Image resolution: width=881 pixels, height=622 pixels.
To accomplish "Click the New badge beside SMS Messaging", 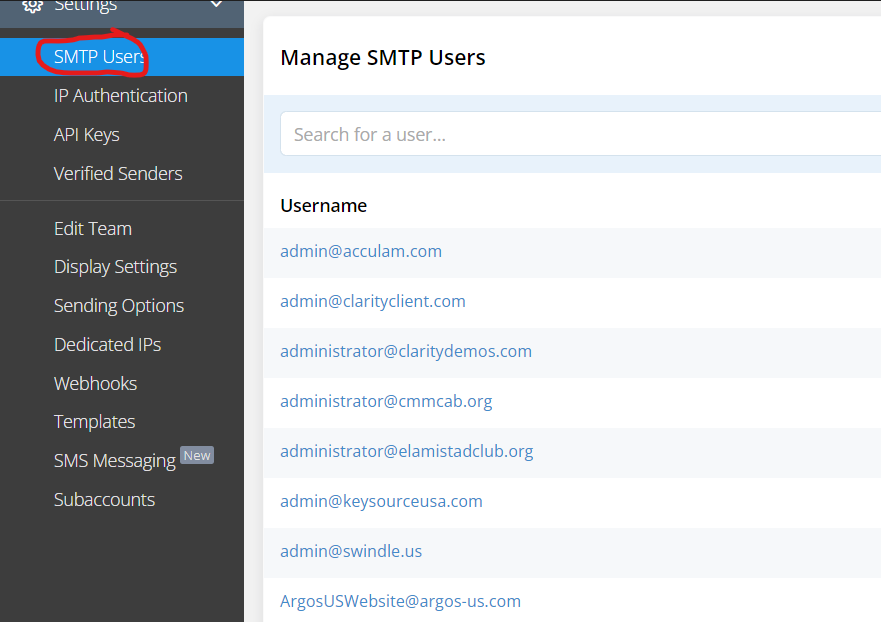I will tap(197, 455).
